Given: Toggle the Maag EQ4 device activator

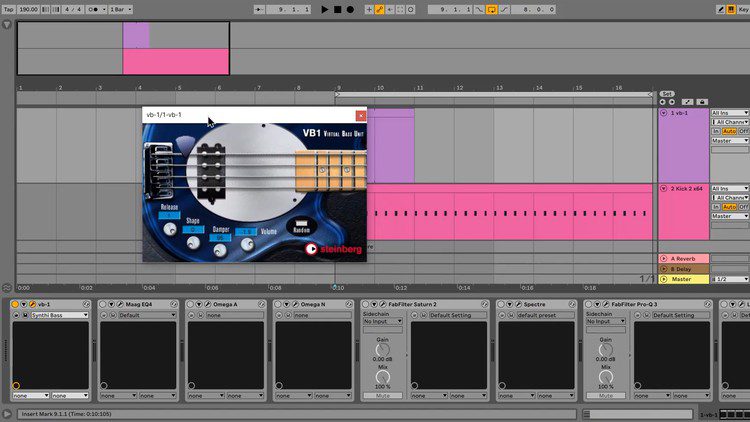Looking at the screenshot, I should pyautogui.click(x=103, y=304).
